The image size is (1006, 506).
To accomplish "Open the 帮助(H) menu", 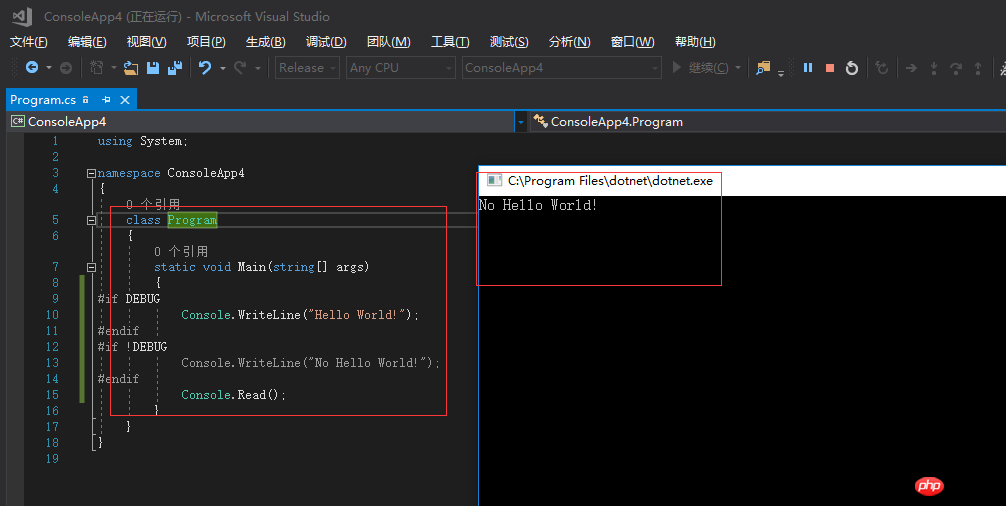I will [x=695, y=42].
